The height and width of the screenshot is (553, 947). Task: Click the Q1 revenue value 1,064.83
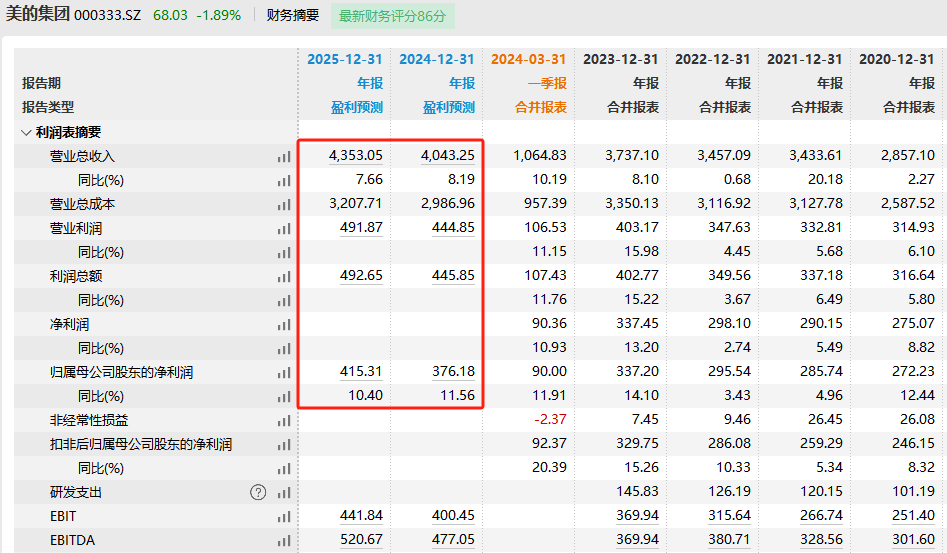pos(540,155)
